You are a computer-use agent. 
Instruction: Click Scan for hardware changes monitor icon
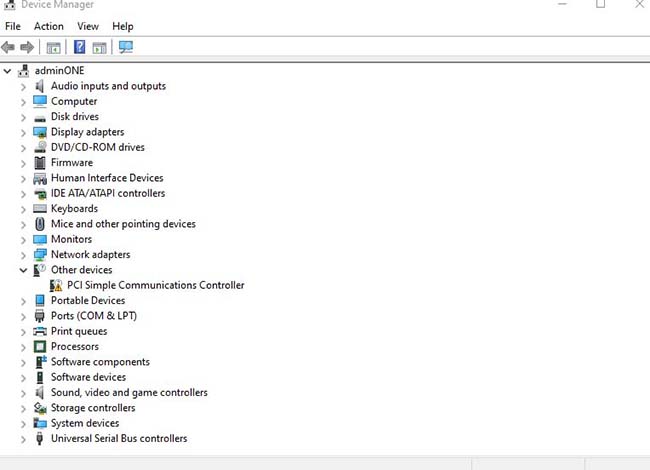[x=126, y=47]
